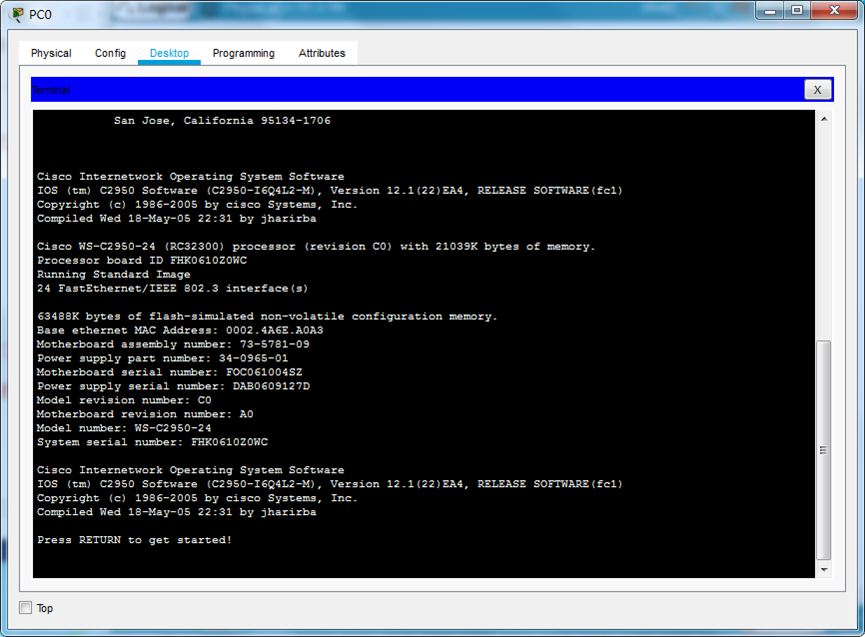The height and width of the screenshot is (637, 865).
Task: Click 'Model revision number: C0' line
Action: pos(124,400)
